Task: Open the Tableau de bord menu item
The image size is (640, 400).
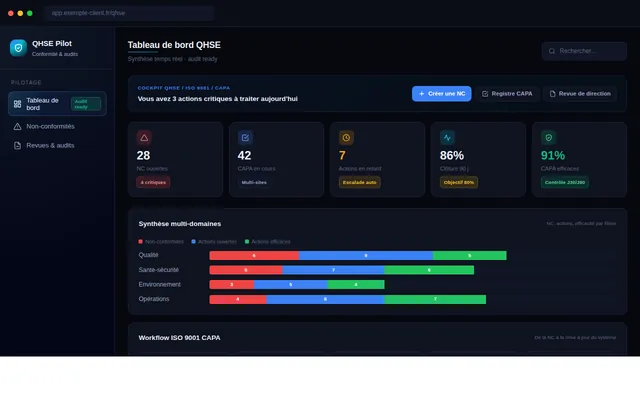Action: (x=57, y=104)
